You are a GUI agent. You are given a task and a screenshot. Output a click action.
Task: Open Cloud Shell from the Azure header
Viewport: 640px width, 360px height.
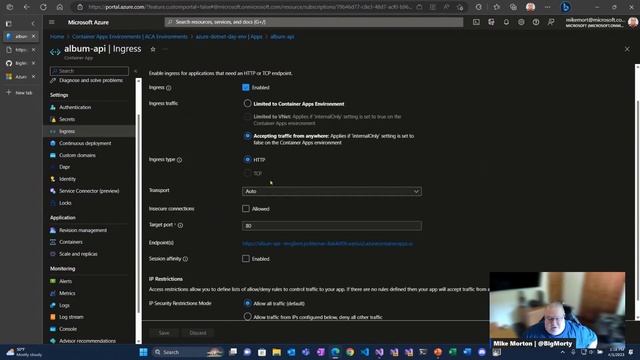(x=476, y=22)
